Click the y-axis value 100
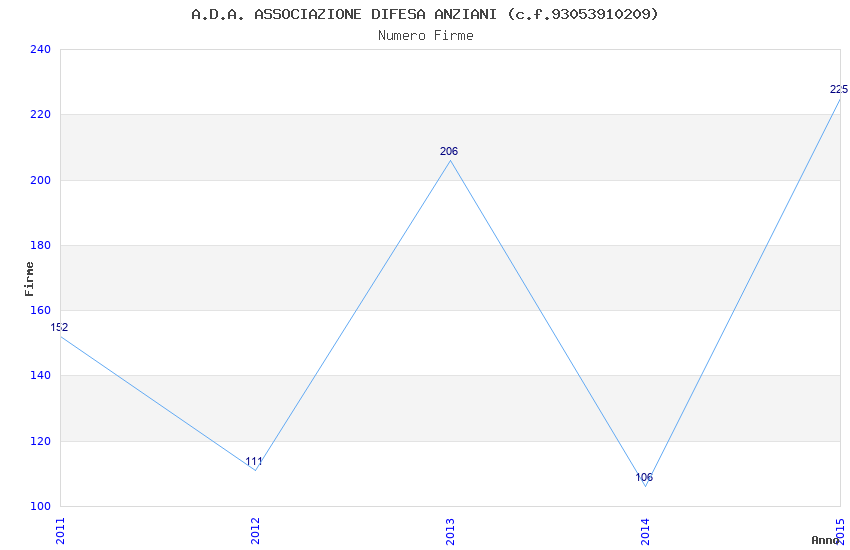Image resolution: width=850 pixels, height=550 pixels. coord(40,506)
